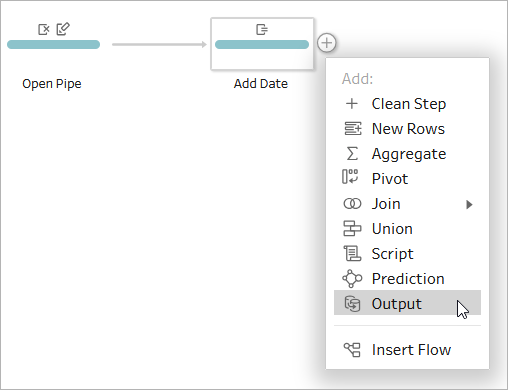Viewport: 508px width, 390px height.
Task: Click the Aggregate sigma icon
Action: click(x=352, y=154)
